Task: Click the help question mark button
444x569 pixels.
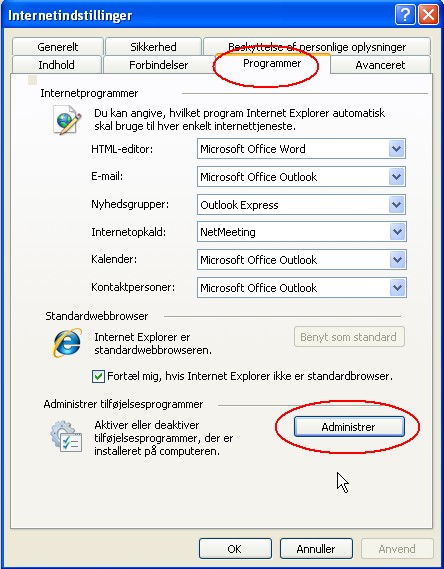Action: (x=405, y=15)
